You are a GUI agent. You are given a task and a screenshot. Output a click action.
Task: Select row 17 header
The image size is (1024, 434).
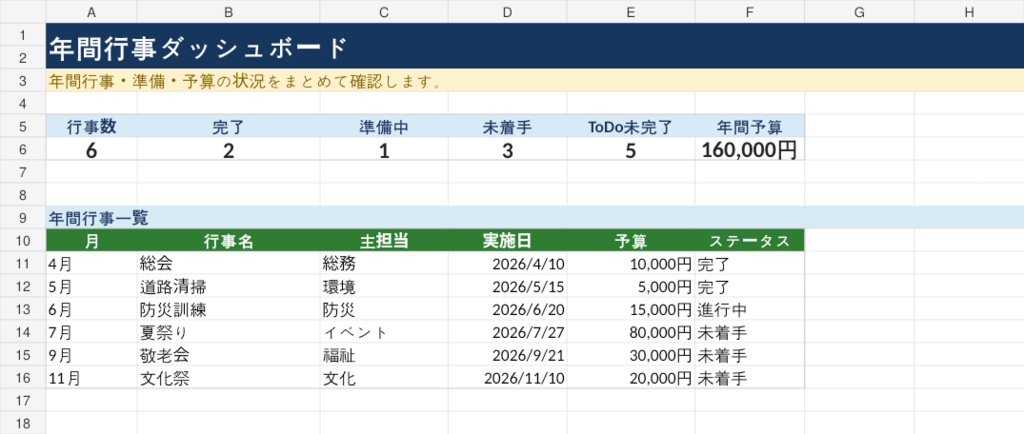(23, 400)
